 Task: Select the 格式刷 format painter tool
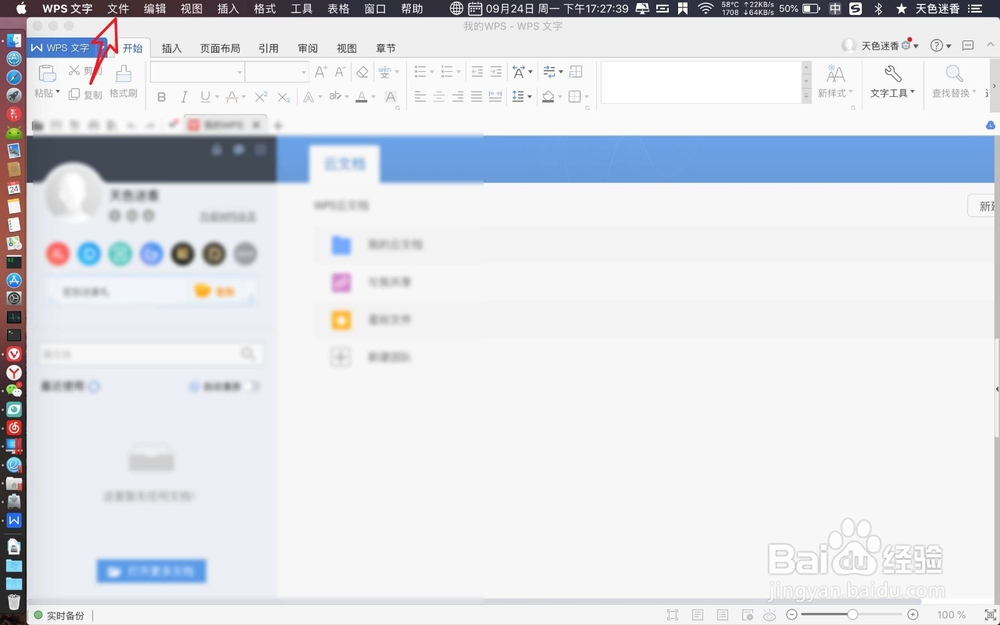tap(122, 84)
